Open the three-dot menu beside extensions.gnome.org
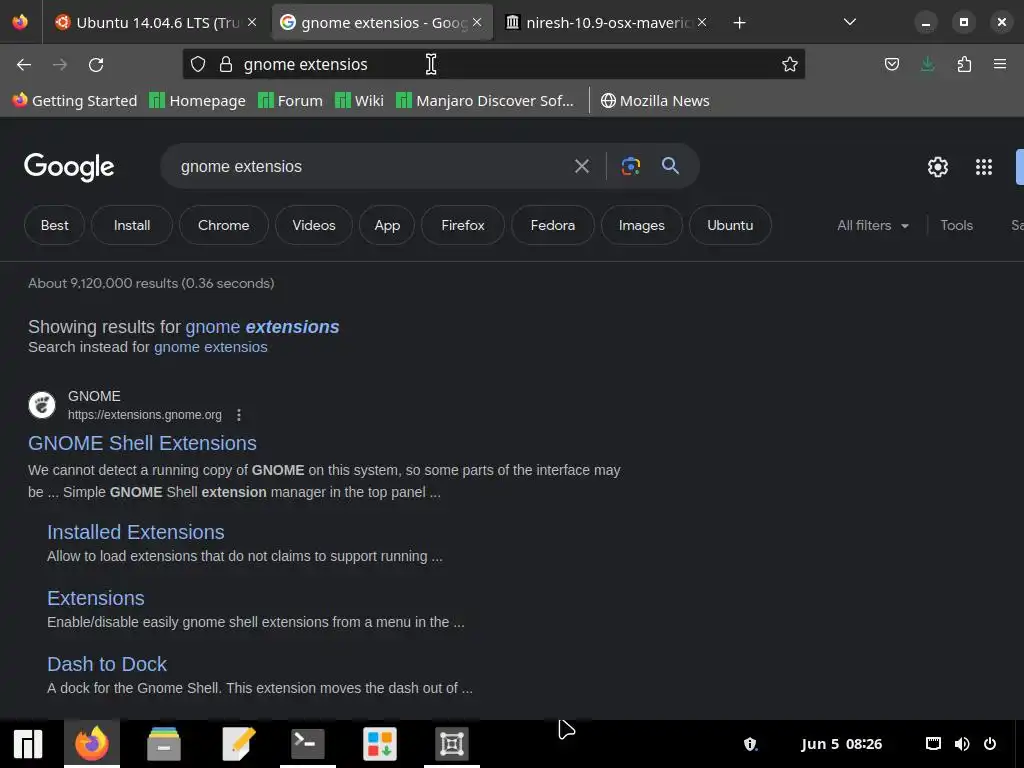Screen dimensions: 1024x768 pos(239,415)
